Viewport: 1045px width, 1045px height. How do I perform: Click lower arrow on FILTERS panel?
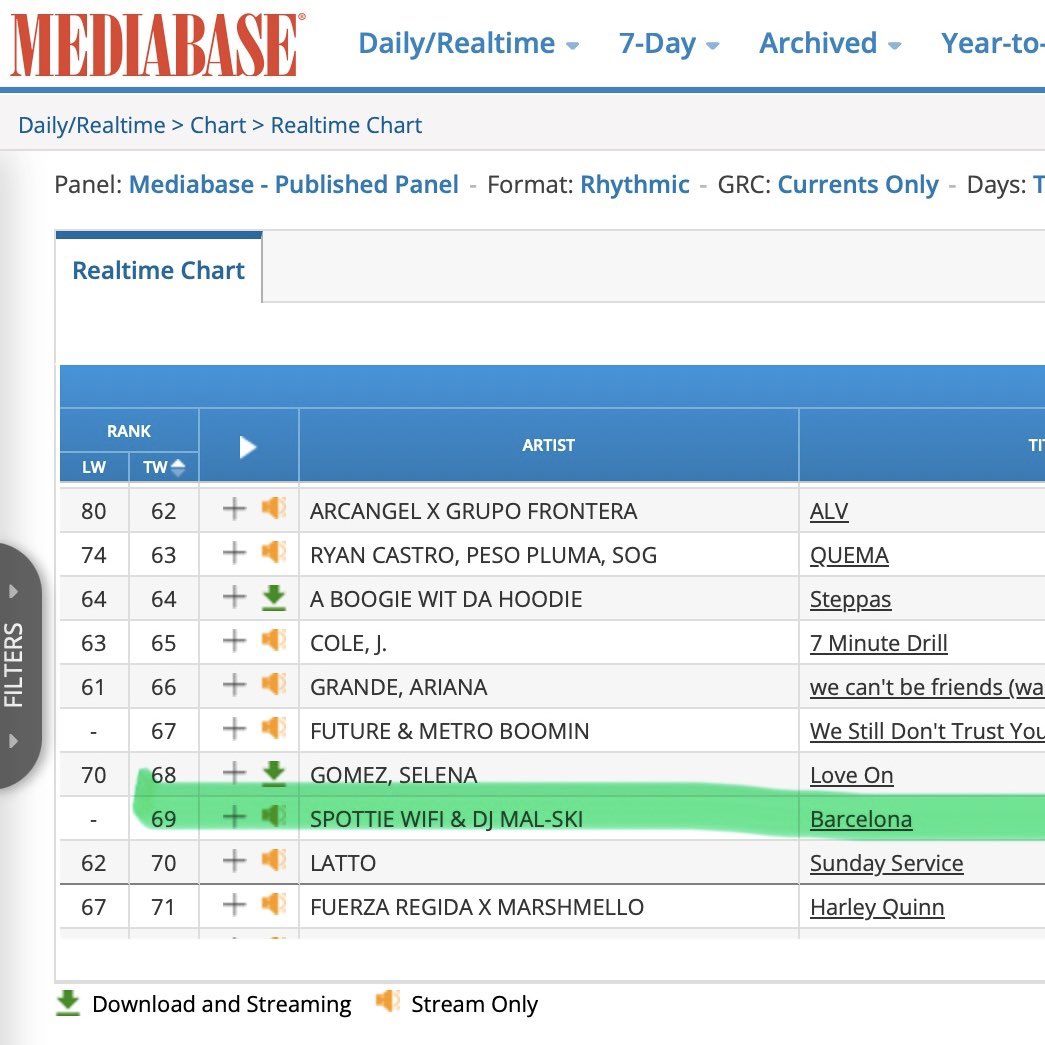pos(13,740)
